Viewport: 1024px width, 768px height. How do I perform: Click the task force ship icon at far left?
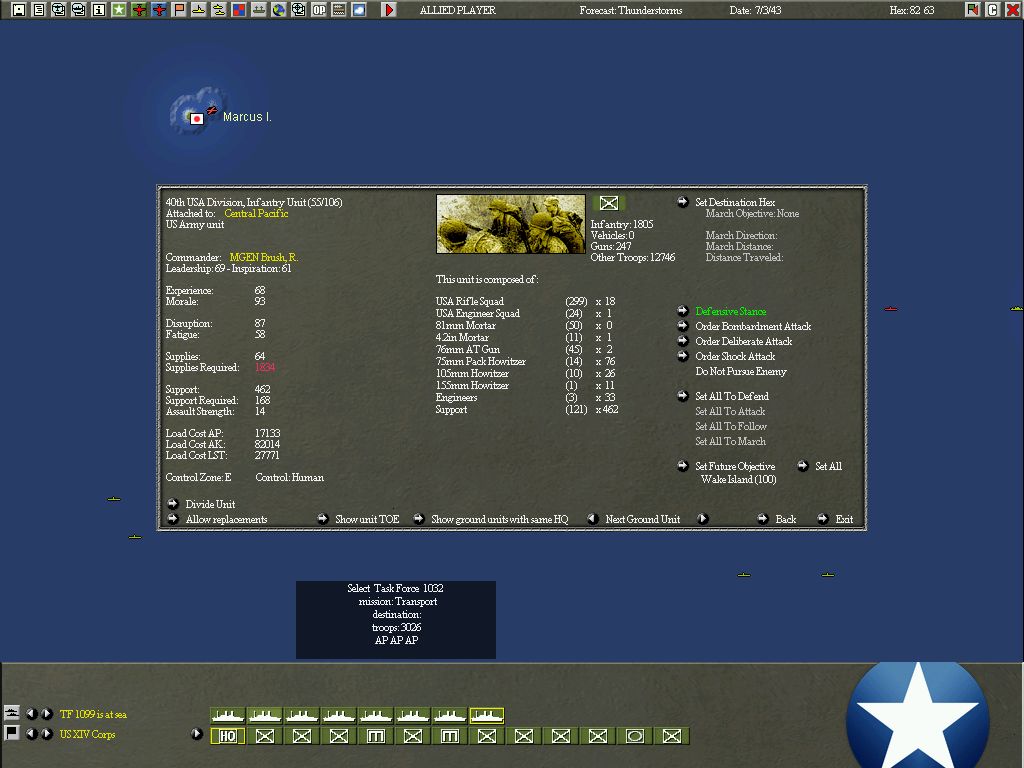(x=11, y=712)
